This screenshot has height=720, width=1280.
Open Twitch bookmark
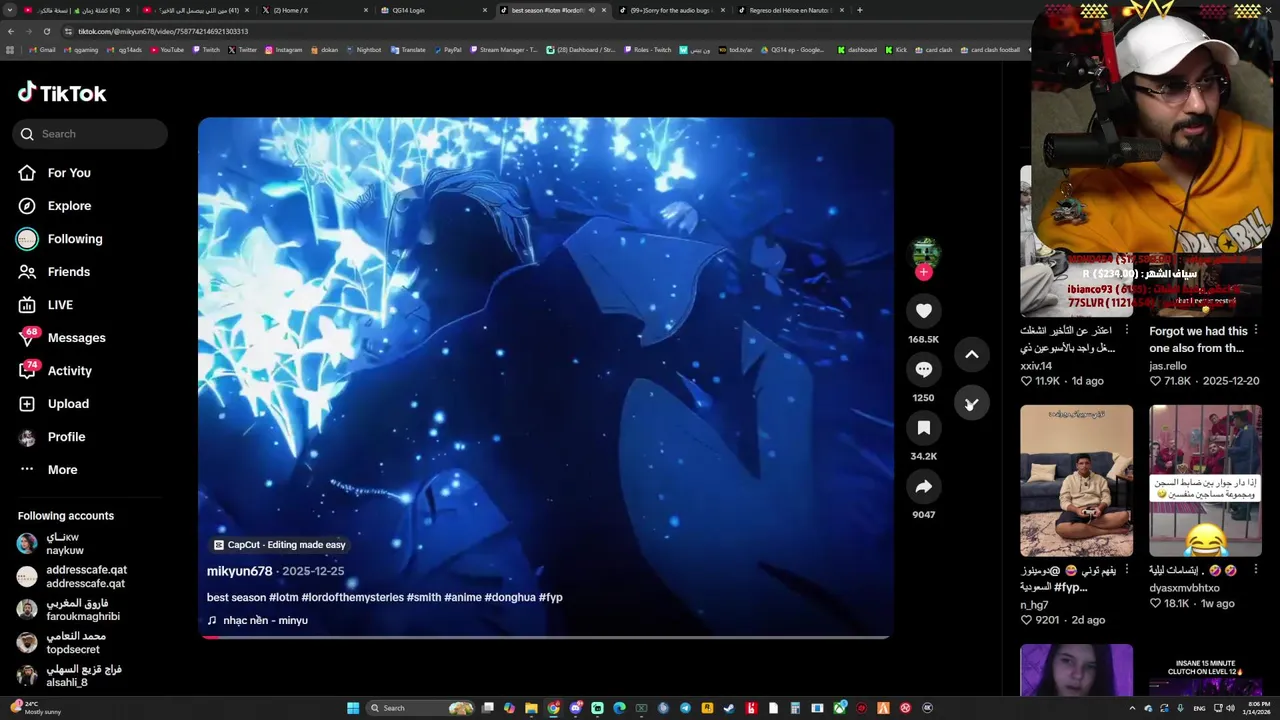click(x=206, y=50)
